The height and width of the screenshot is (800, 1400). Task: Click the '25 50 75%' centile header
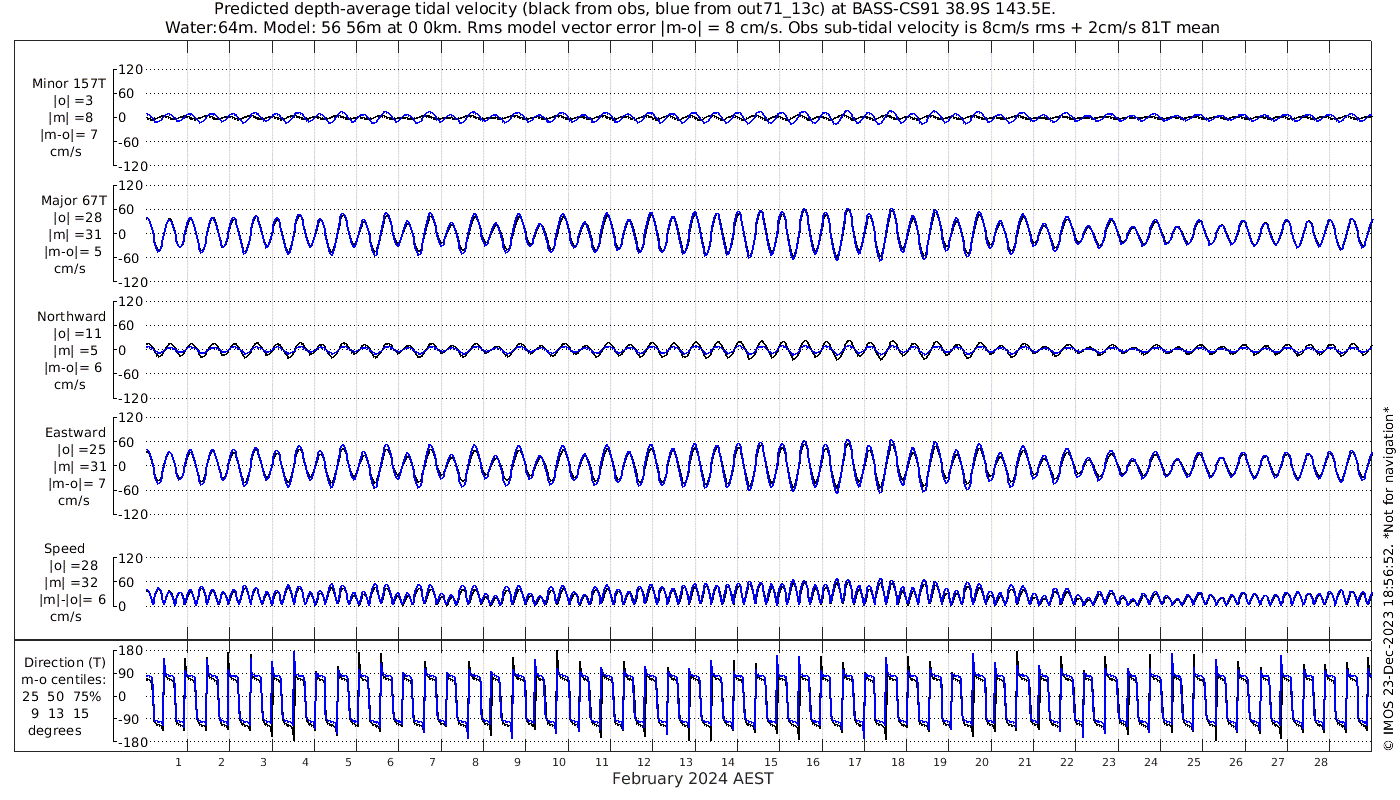[x=62, y=696]
